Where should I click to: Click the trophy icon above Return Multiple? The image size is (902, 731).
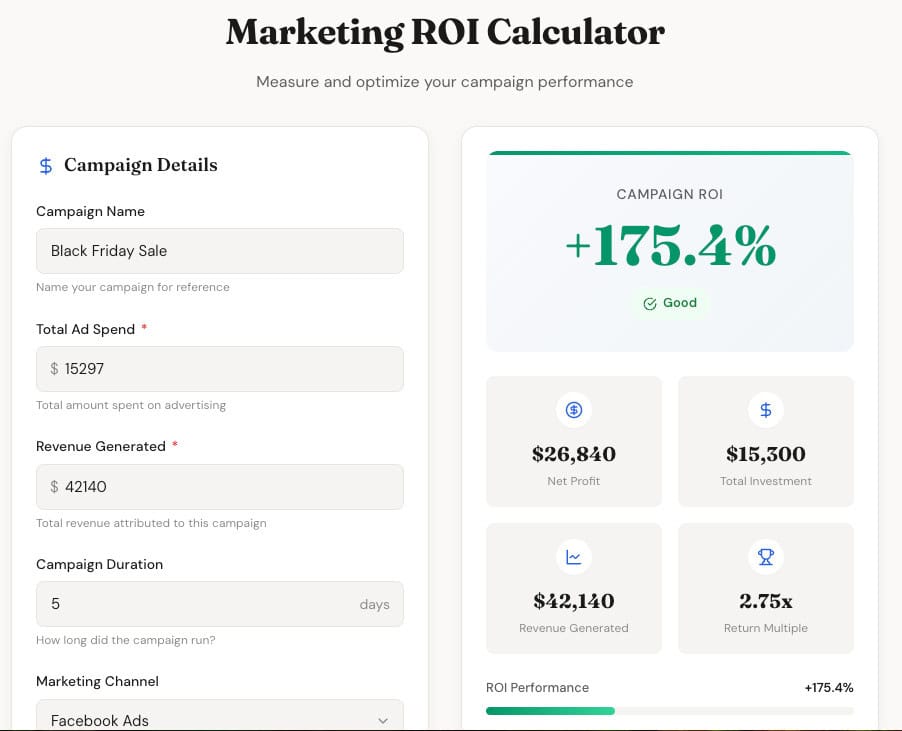point(765,557)
